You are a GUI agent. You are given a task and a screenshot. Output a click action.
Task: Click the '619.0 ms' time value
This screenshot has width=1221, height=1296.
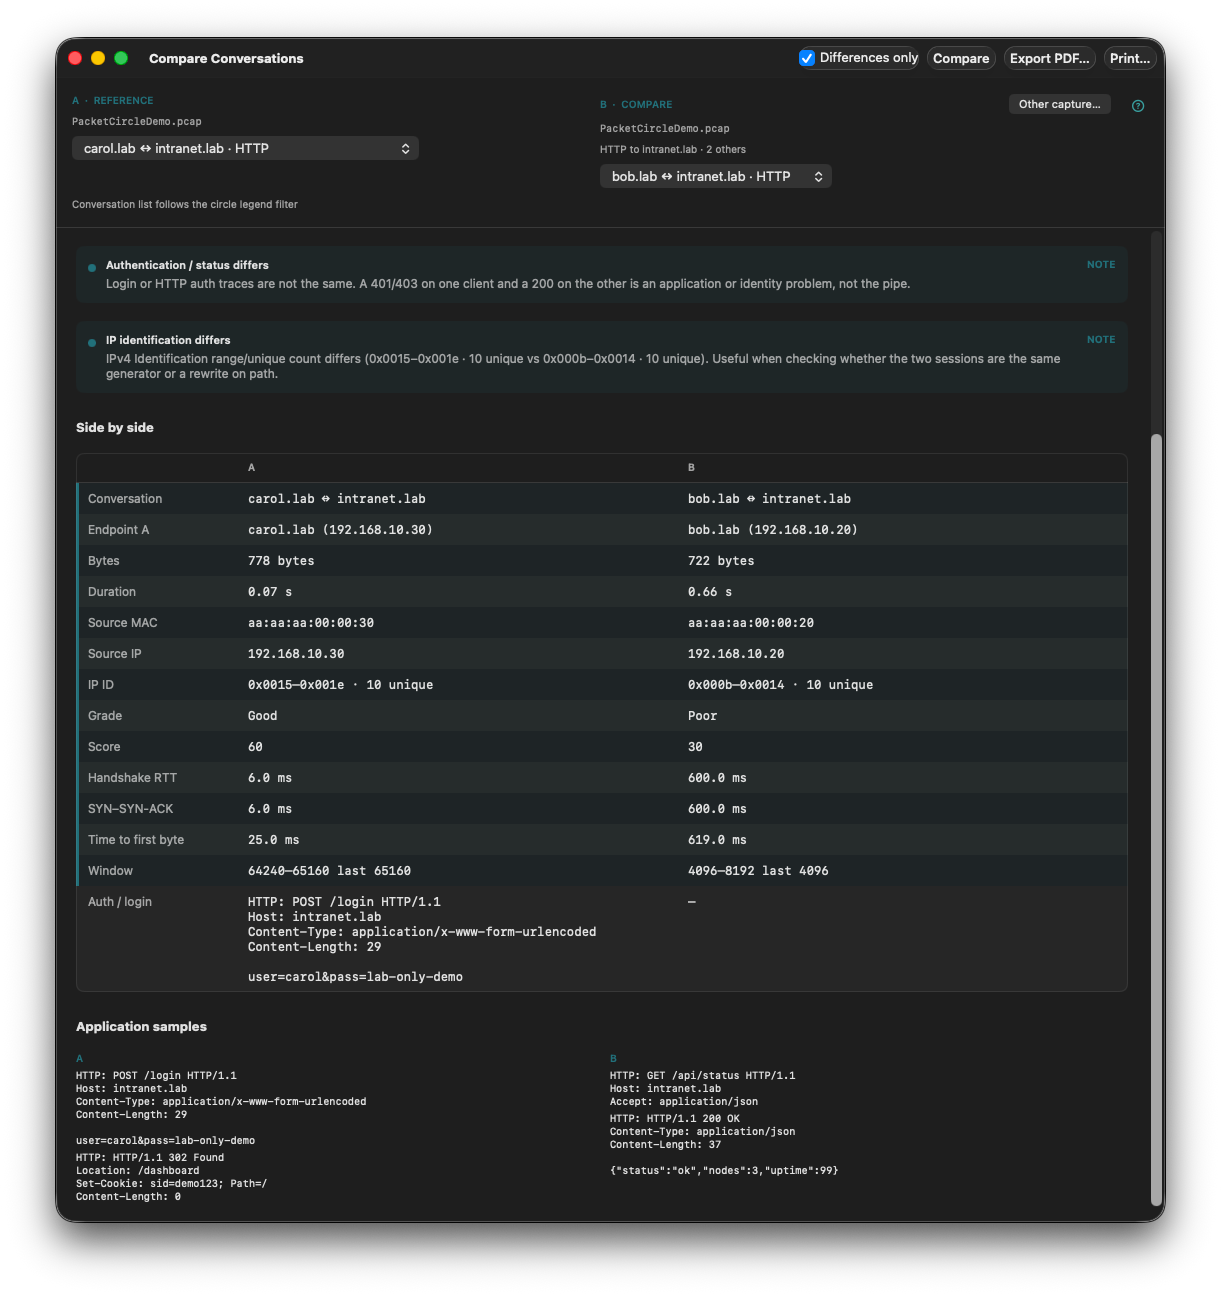(717, 840)
